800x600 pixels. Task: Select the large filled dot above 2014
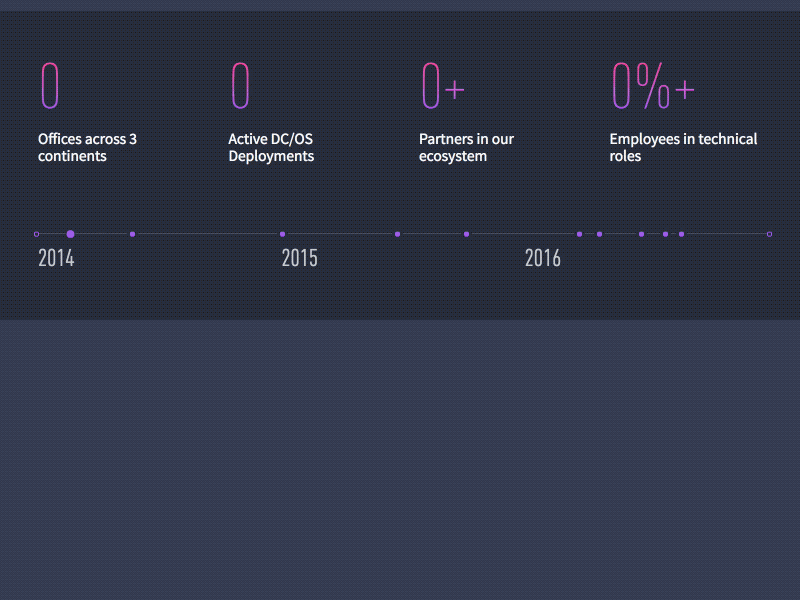point(70,233)
